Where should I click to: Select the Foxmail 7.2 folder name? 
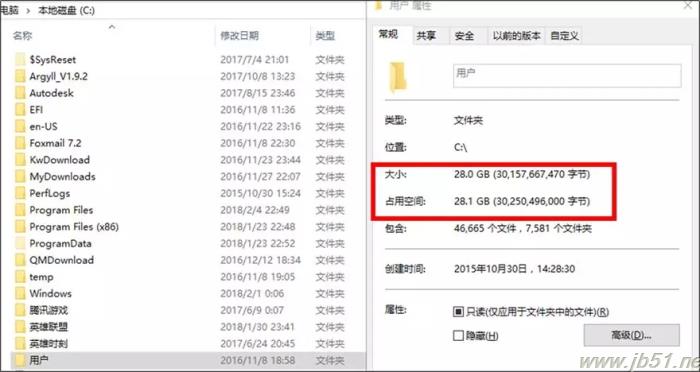coord(55,143)
